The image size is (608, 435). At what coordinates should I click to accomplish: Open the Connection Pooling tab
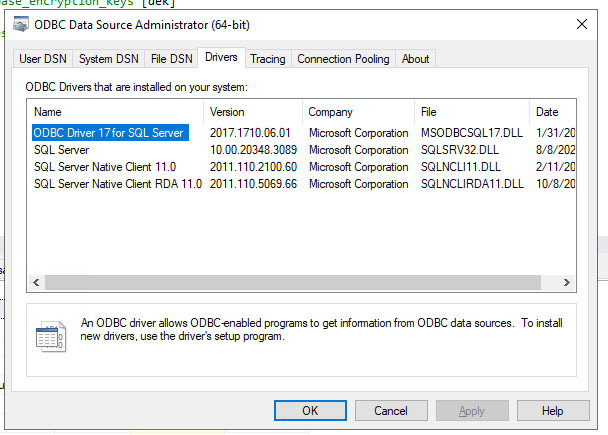click(x=343, y=59)
